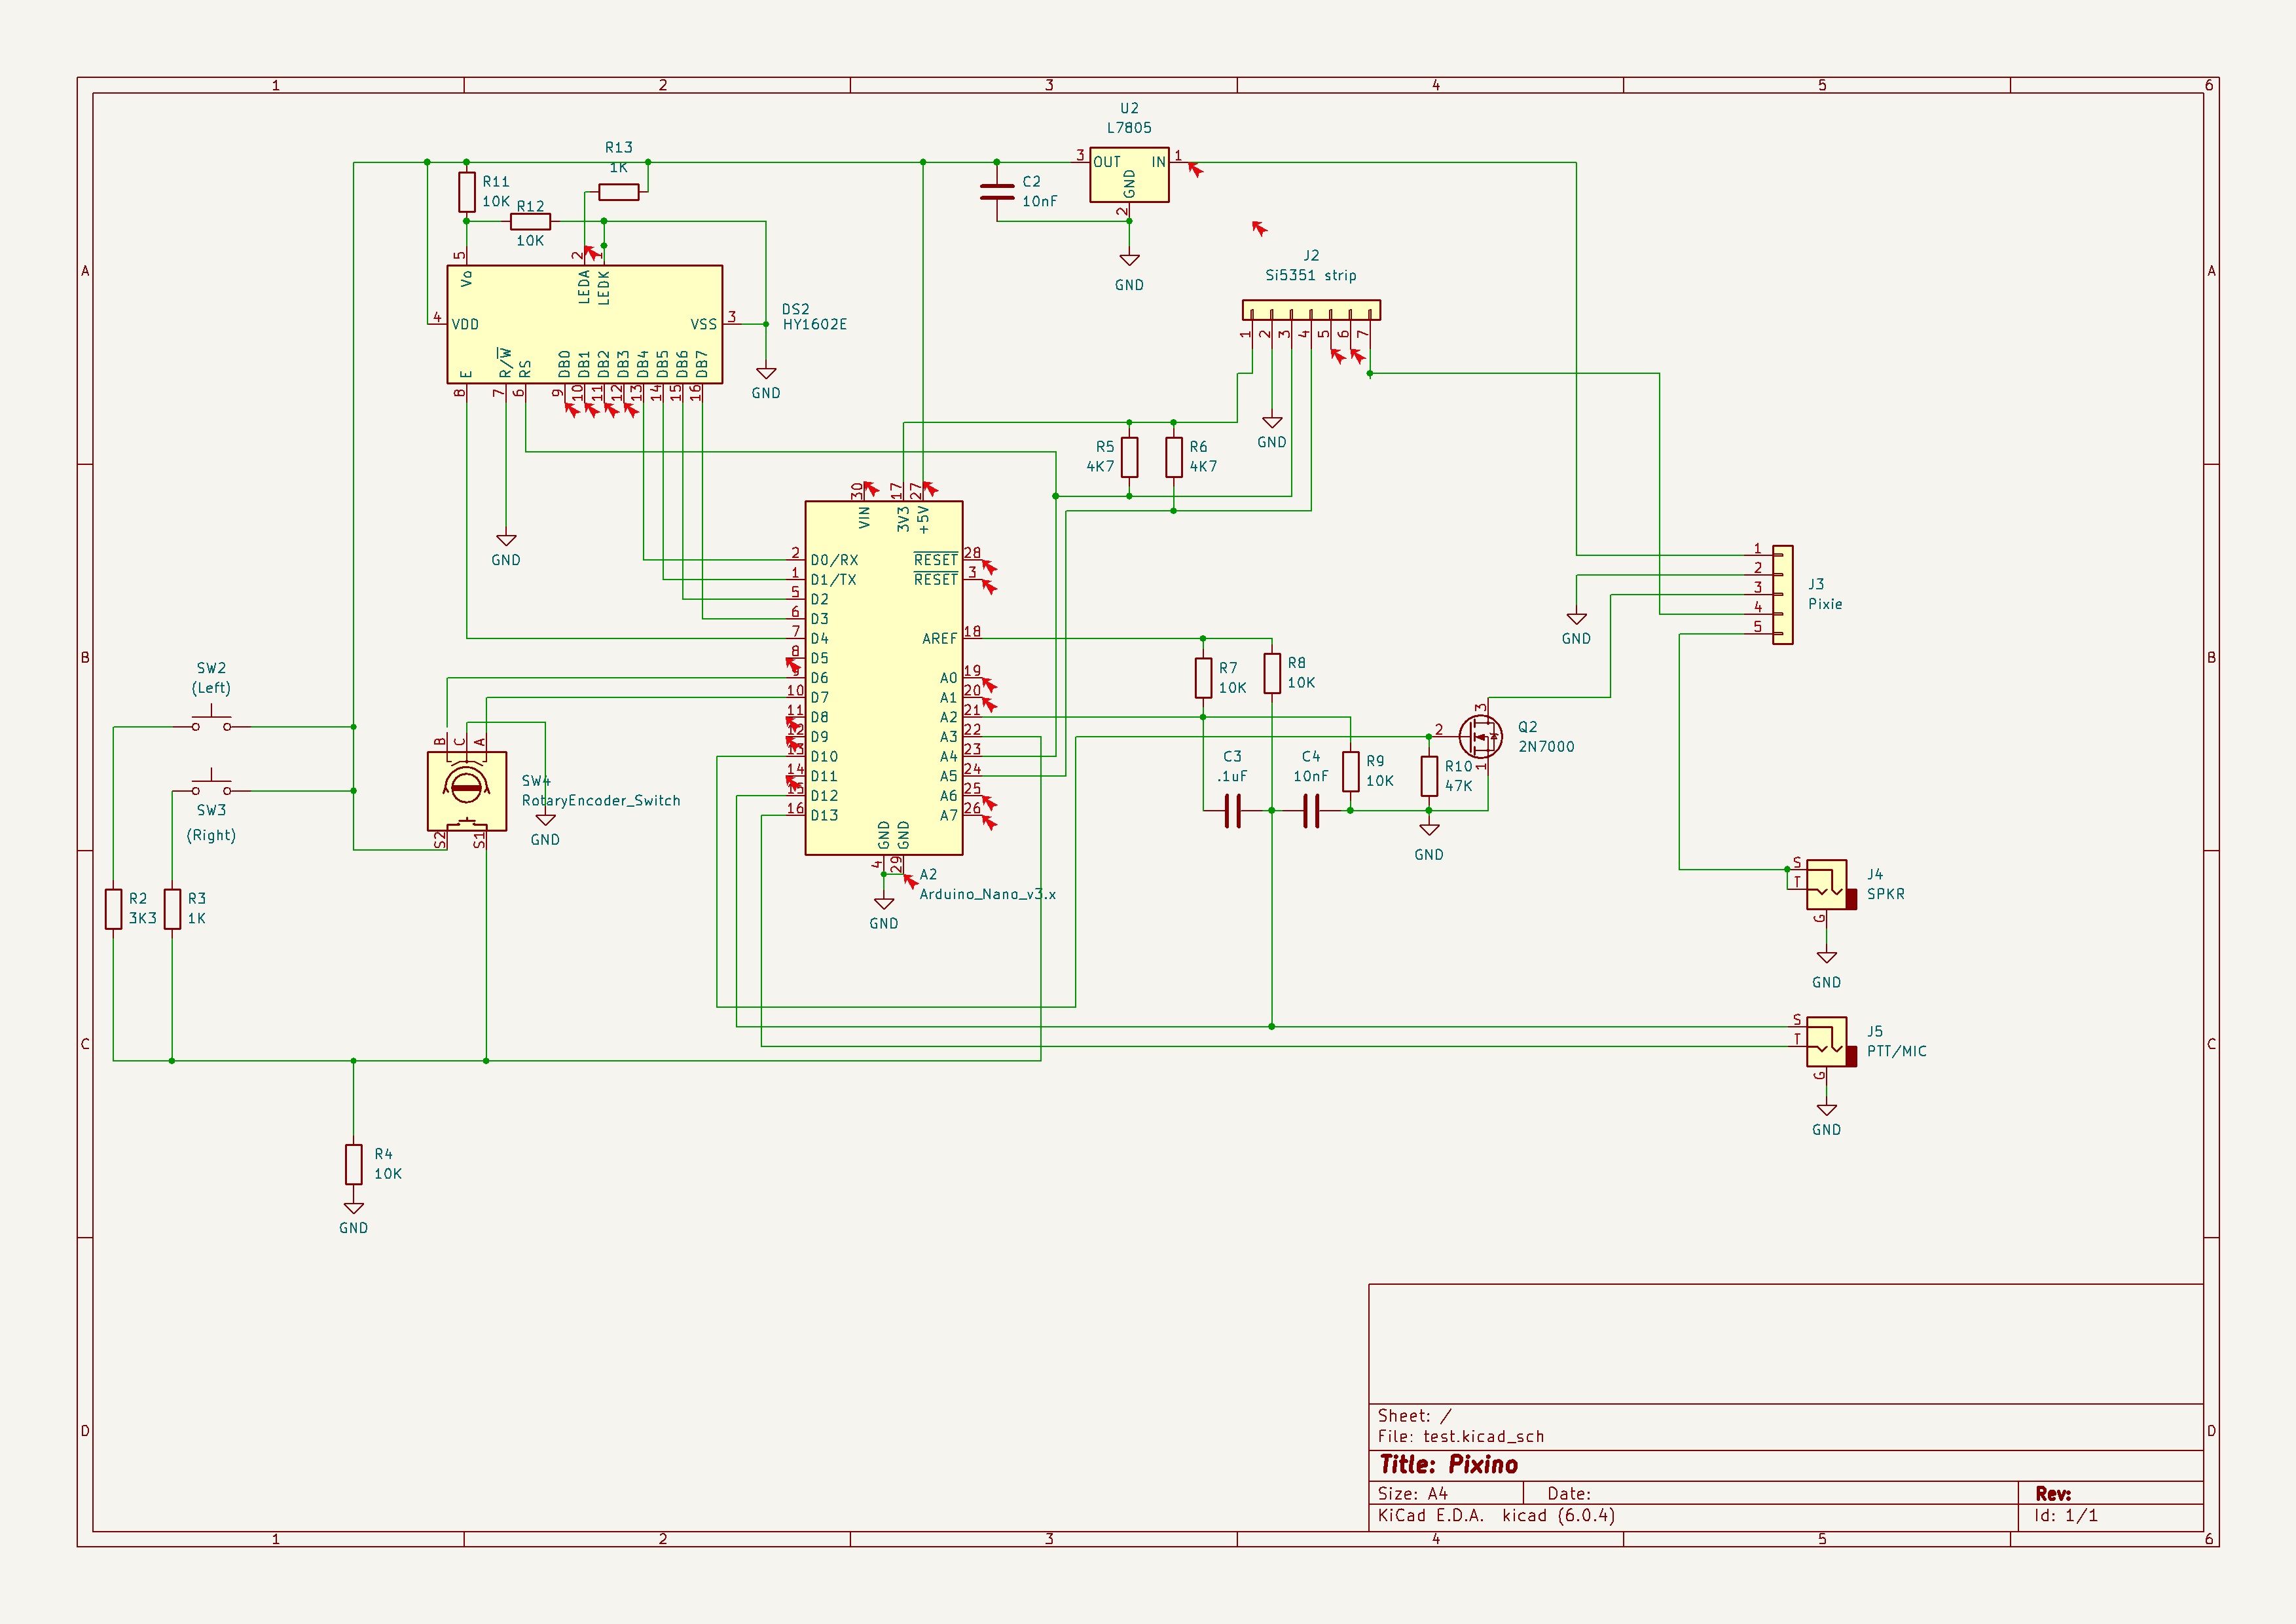Select the HY1602E LCD display body

click(x=584, y=325)
